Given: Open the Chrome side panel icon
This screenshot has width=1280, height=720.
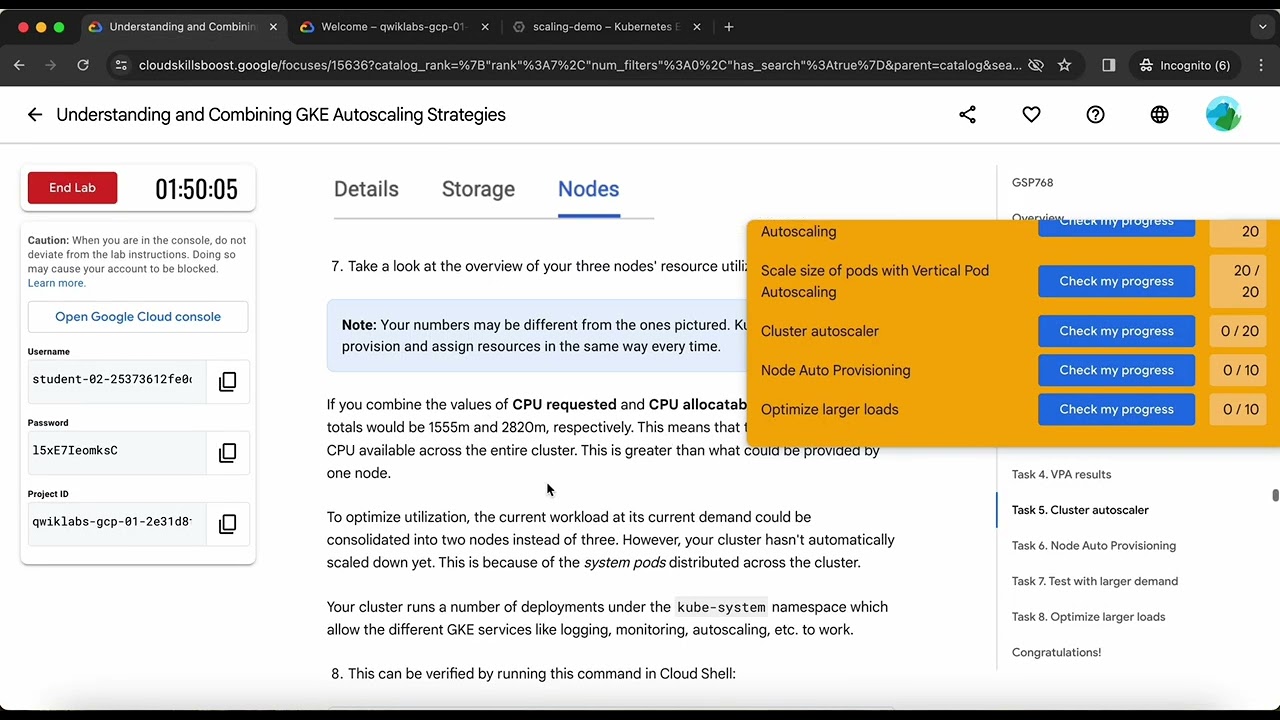Looking at the screenshot, I should click(x=1108, y=65).
